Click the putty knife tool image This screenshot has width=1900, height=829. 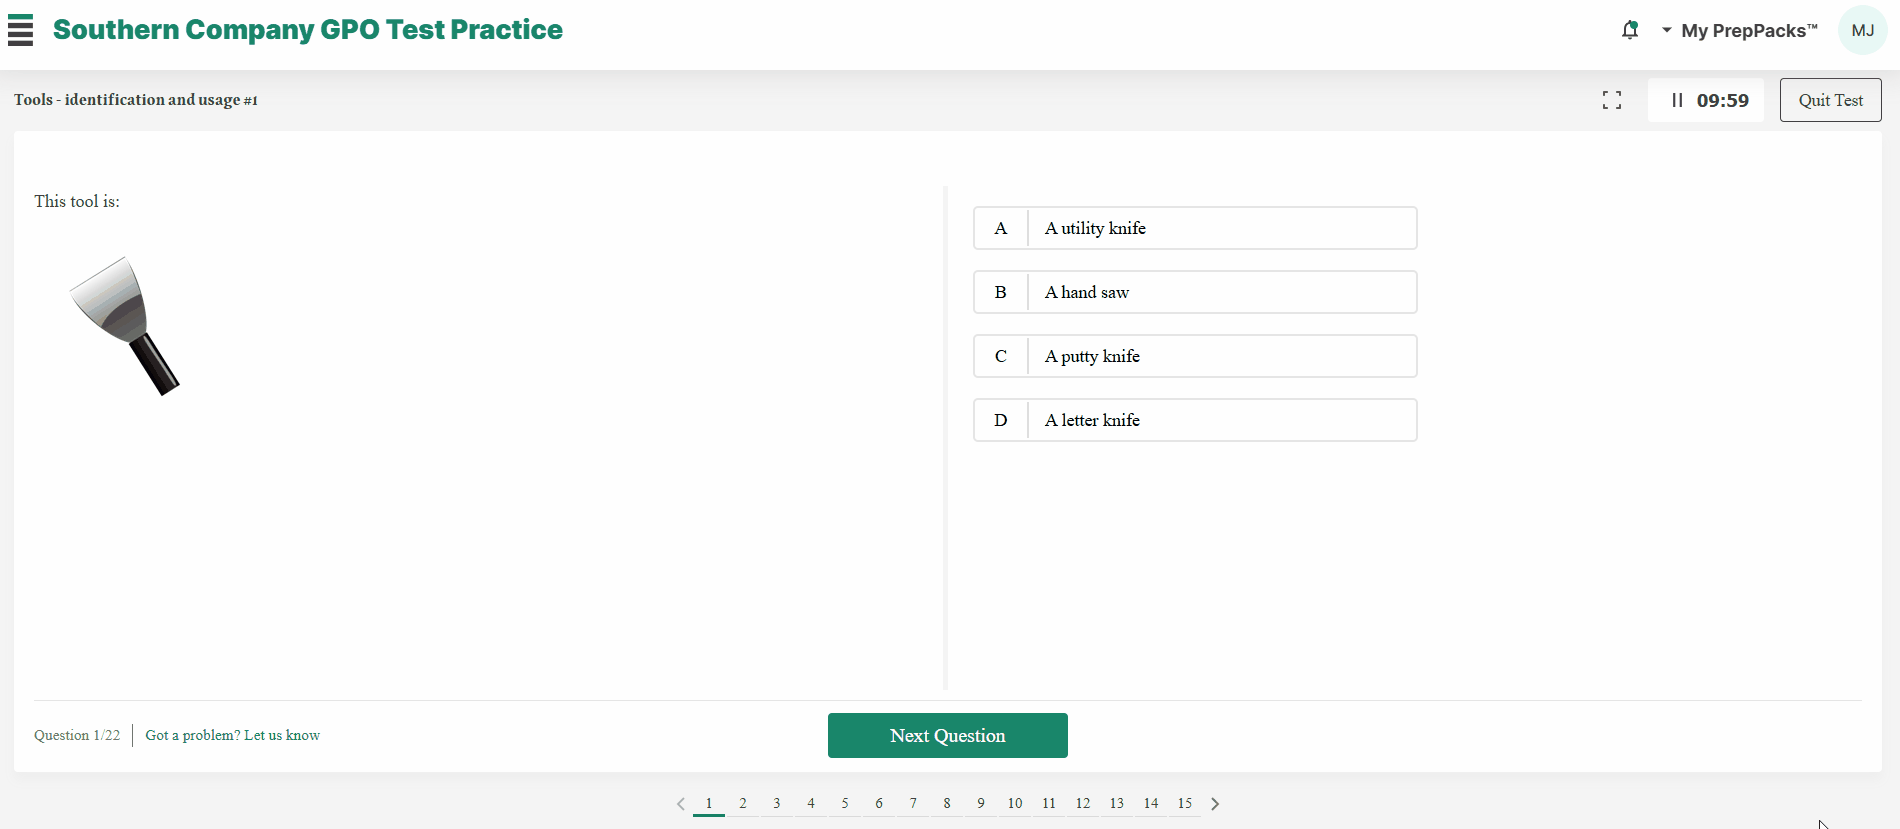[x=125, y=326]
